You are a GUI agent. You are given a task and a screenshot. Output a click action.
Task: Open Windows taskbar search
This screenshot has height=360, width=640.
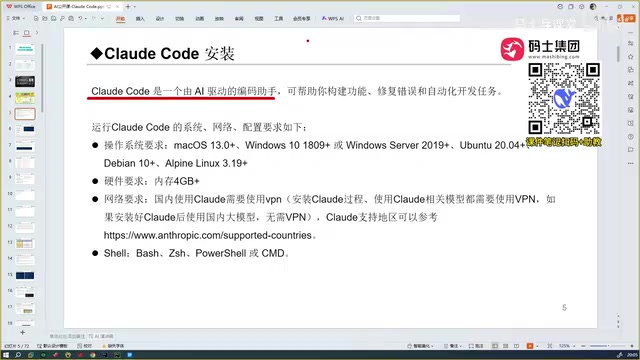[18, 355]
